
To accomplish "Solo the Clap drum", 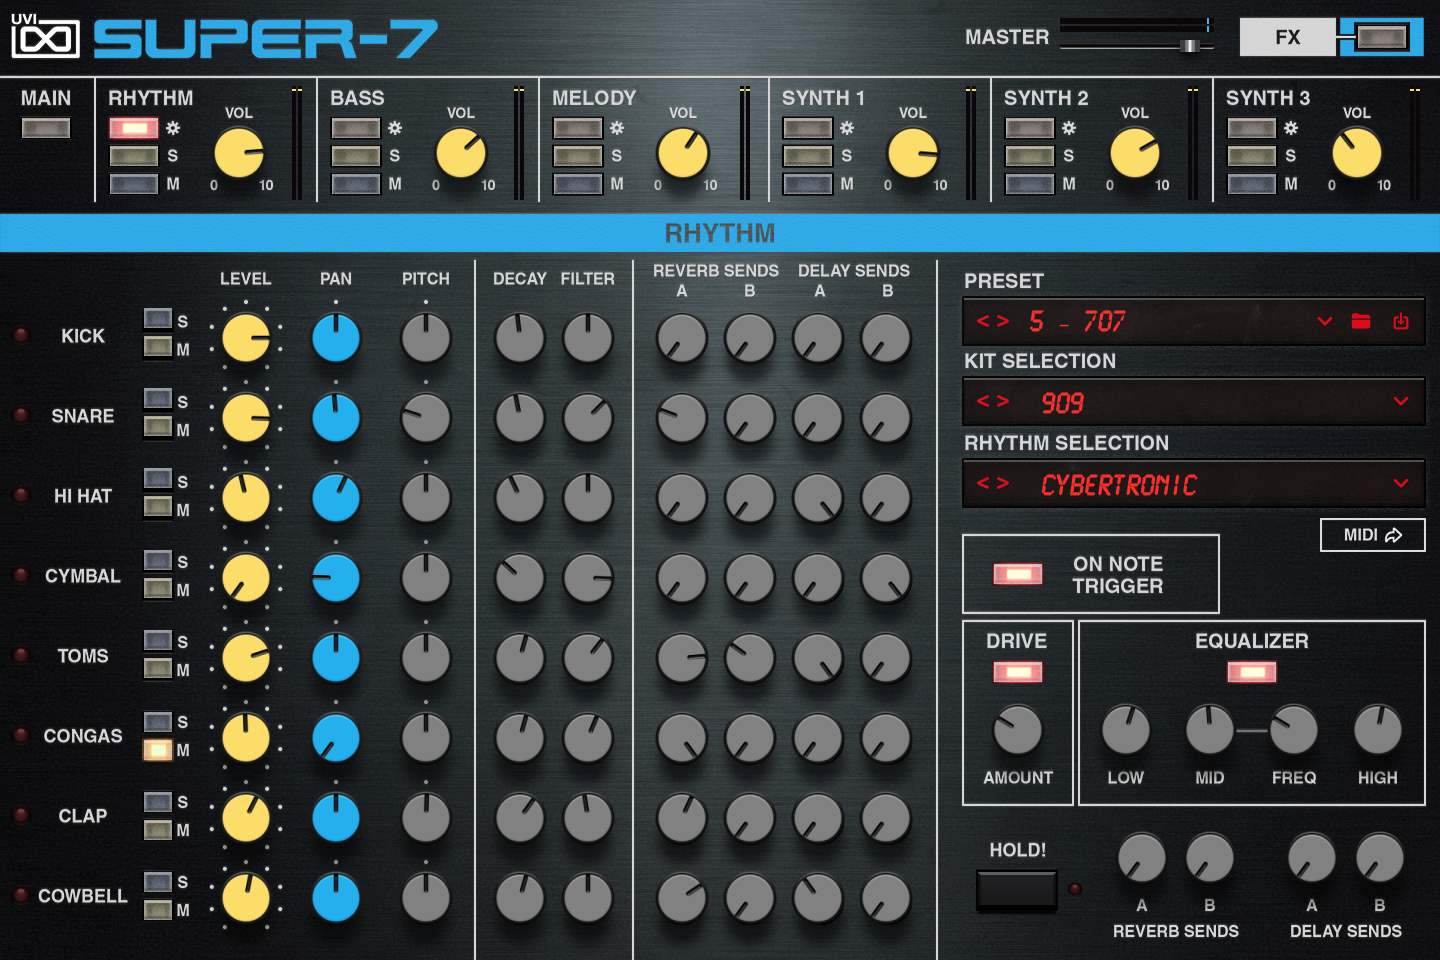I will (x=158, y=801).
